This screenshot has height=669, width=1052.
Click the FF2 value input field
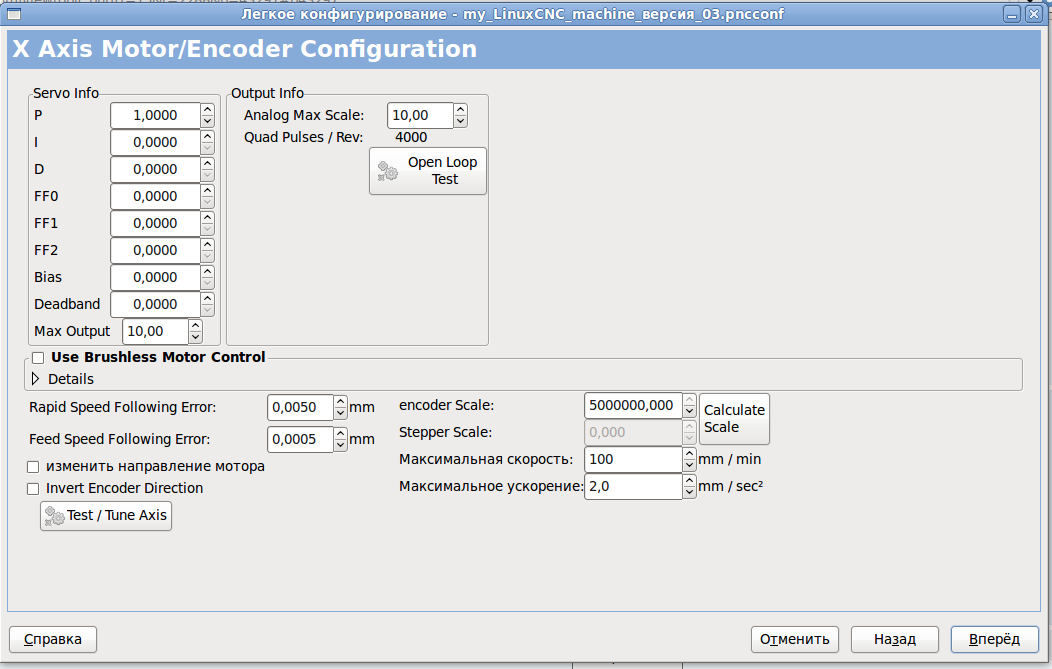[x=155, y=250]
